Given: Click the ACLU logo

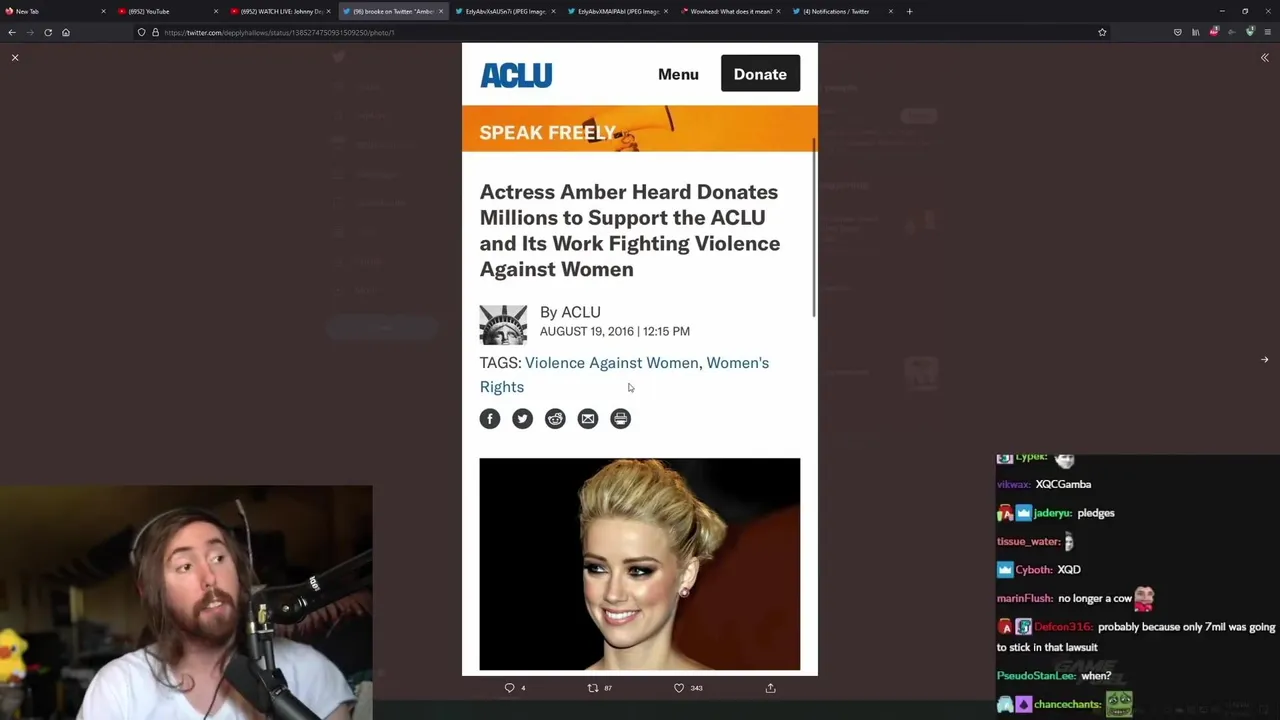Looking at the screenshot, I should coord(516,75).
